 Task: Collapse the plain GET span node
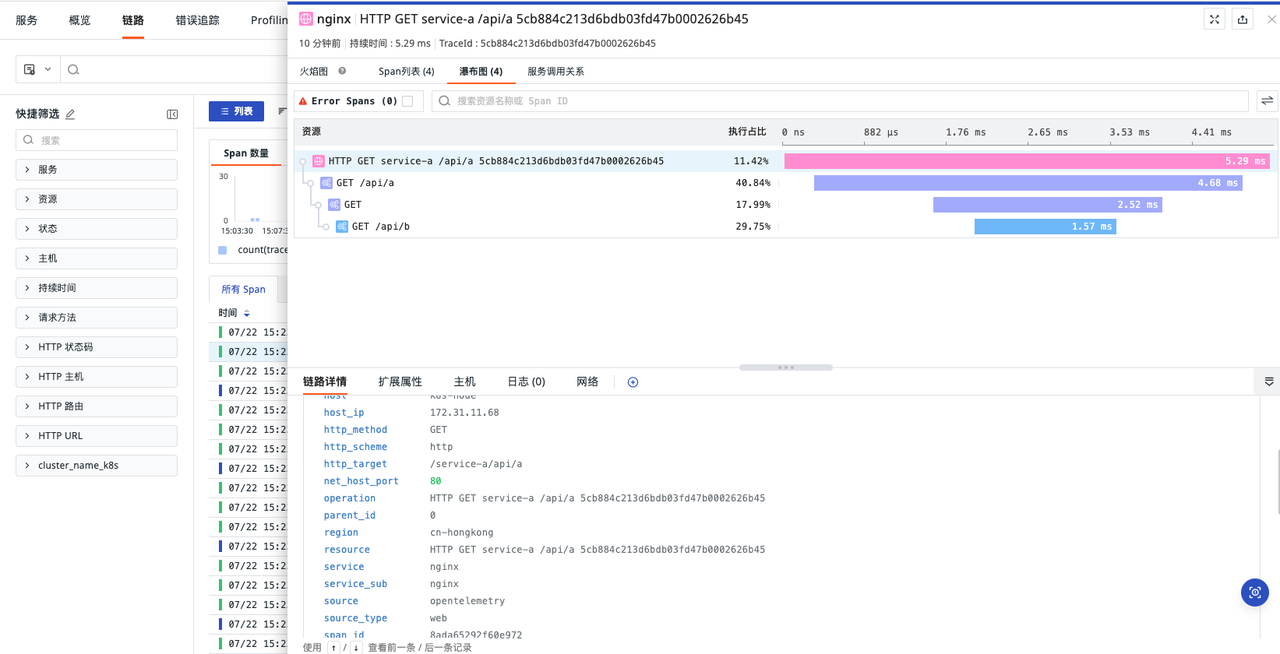(x=318, y=205)
